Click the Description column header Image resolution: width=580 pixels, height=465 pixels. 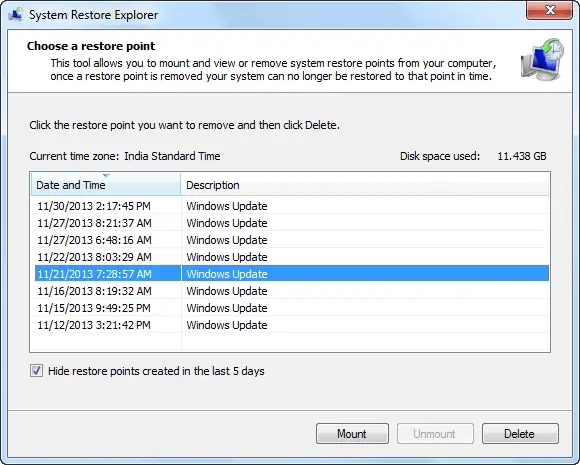coord(365,185)
